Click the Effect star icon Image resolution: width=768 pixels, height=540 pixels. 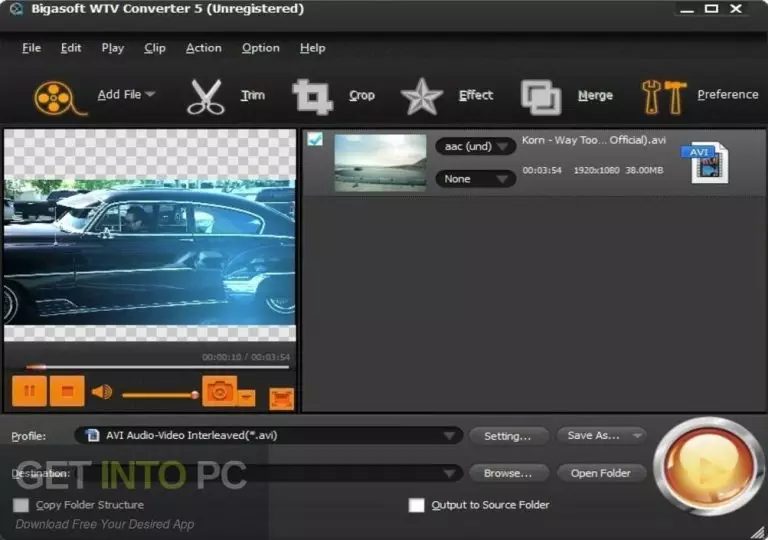(x=422, y=97)
